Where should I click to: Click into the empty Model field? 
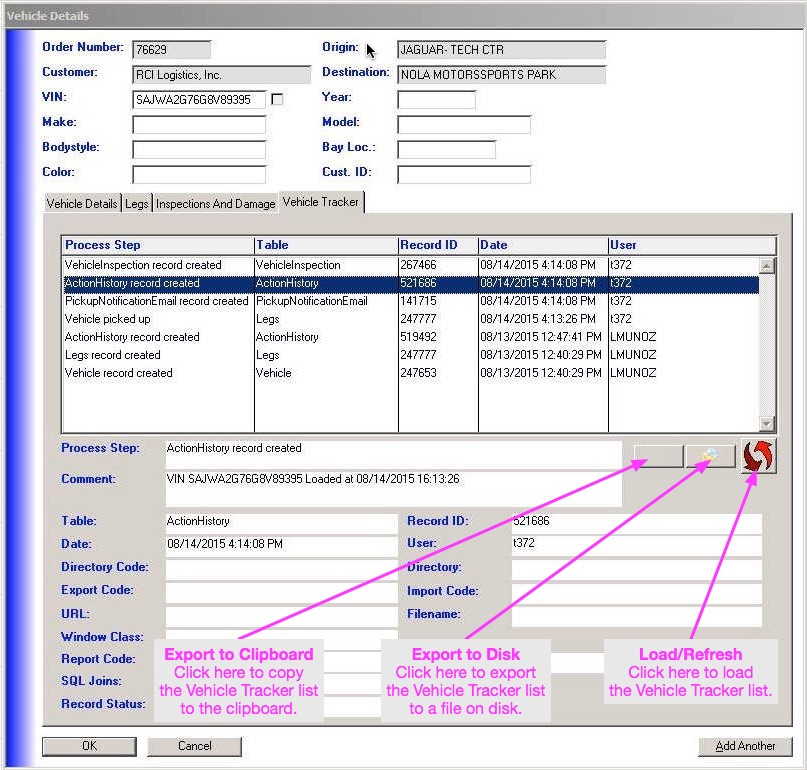click(x=464, y=125)
